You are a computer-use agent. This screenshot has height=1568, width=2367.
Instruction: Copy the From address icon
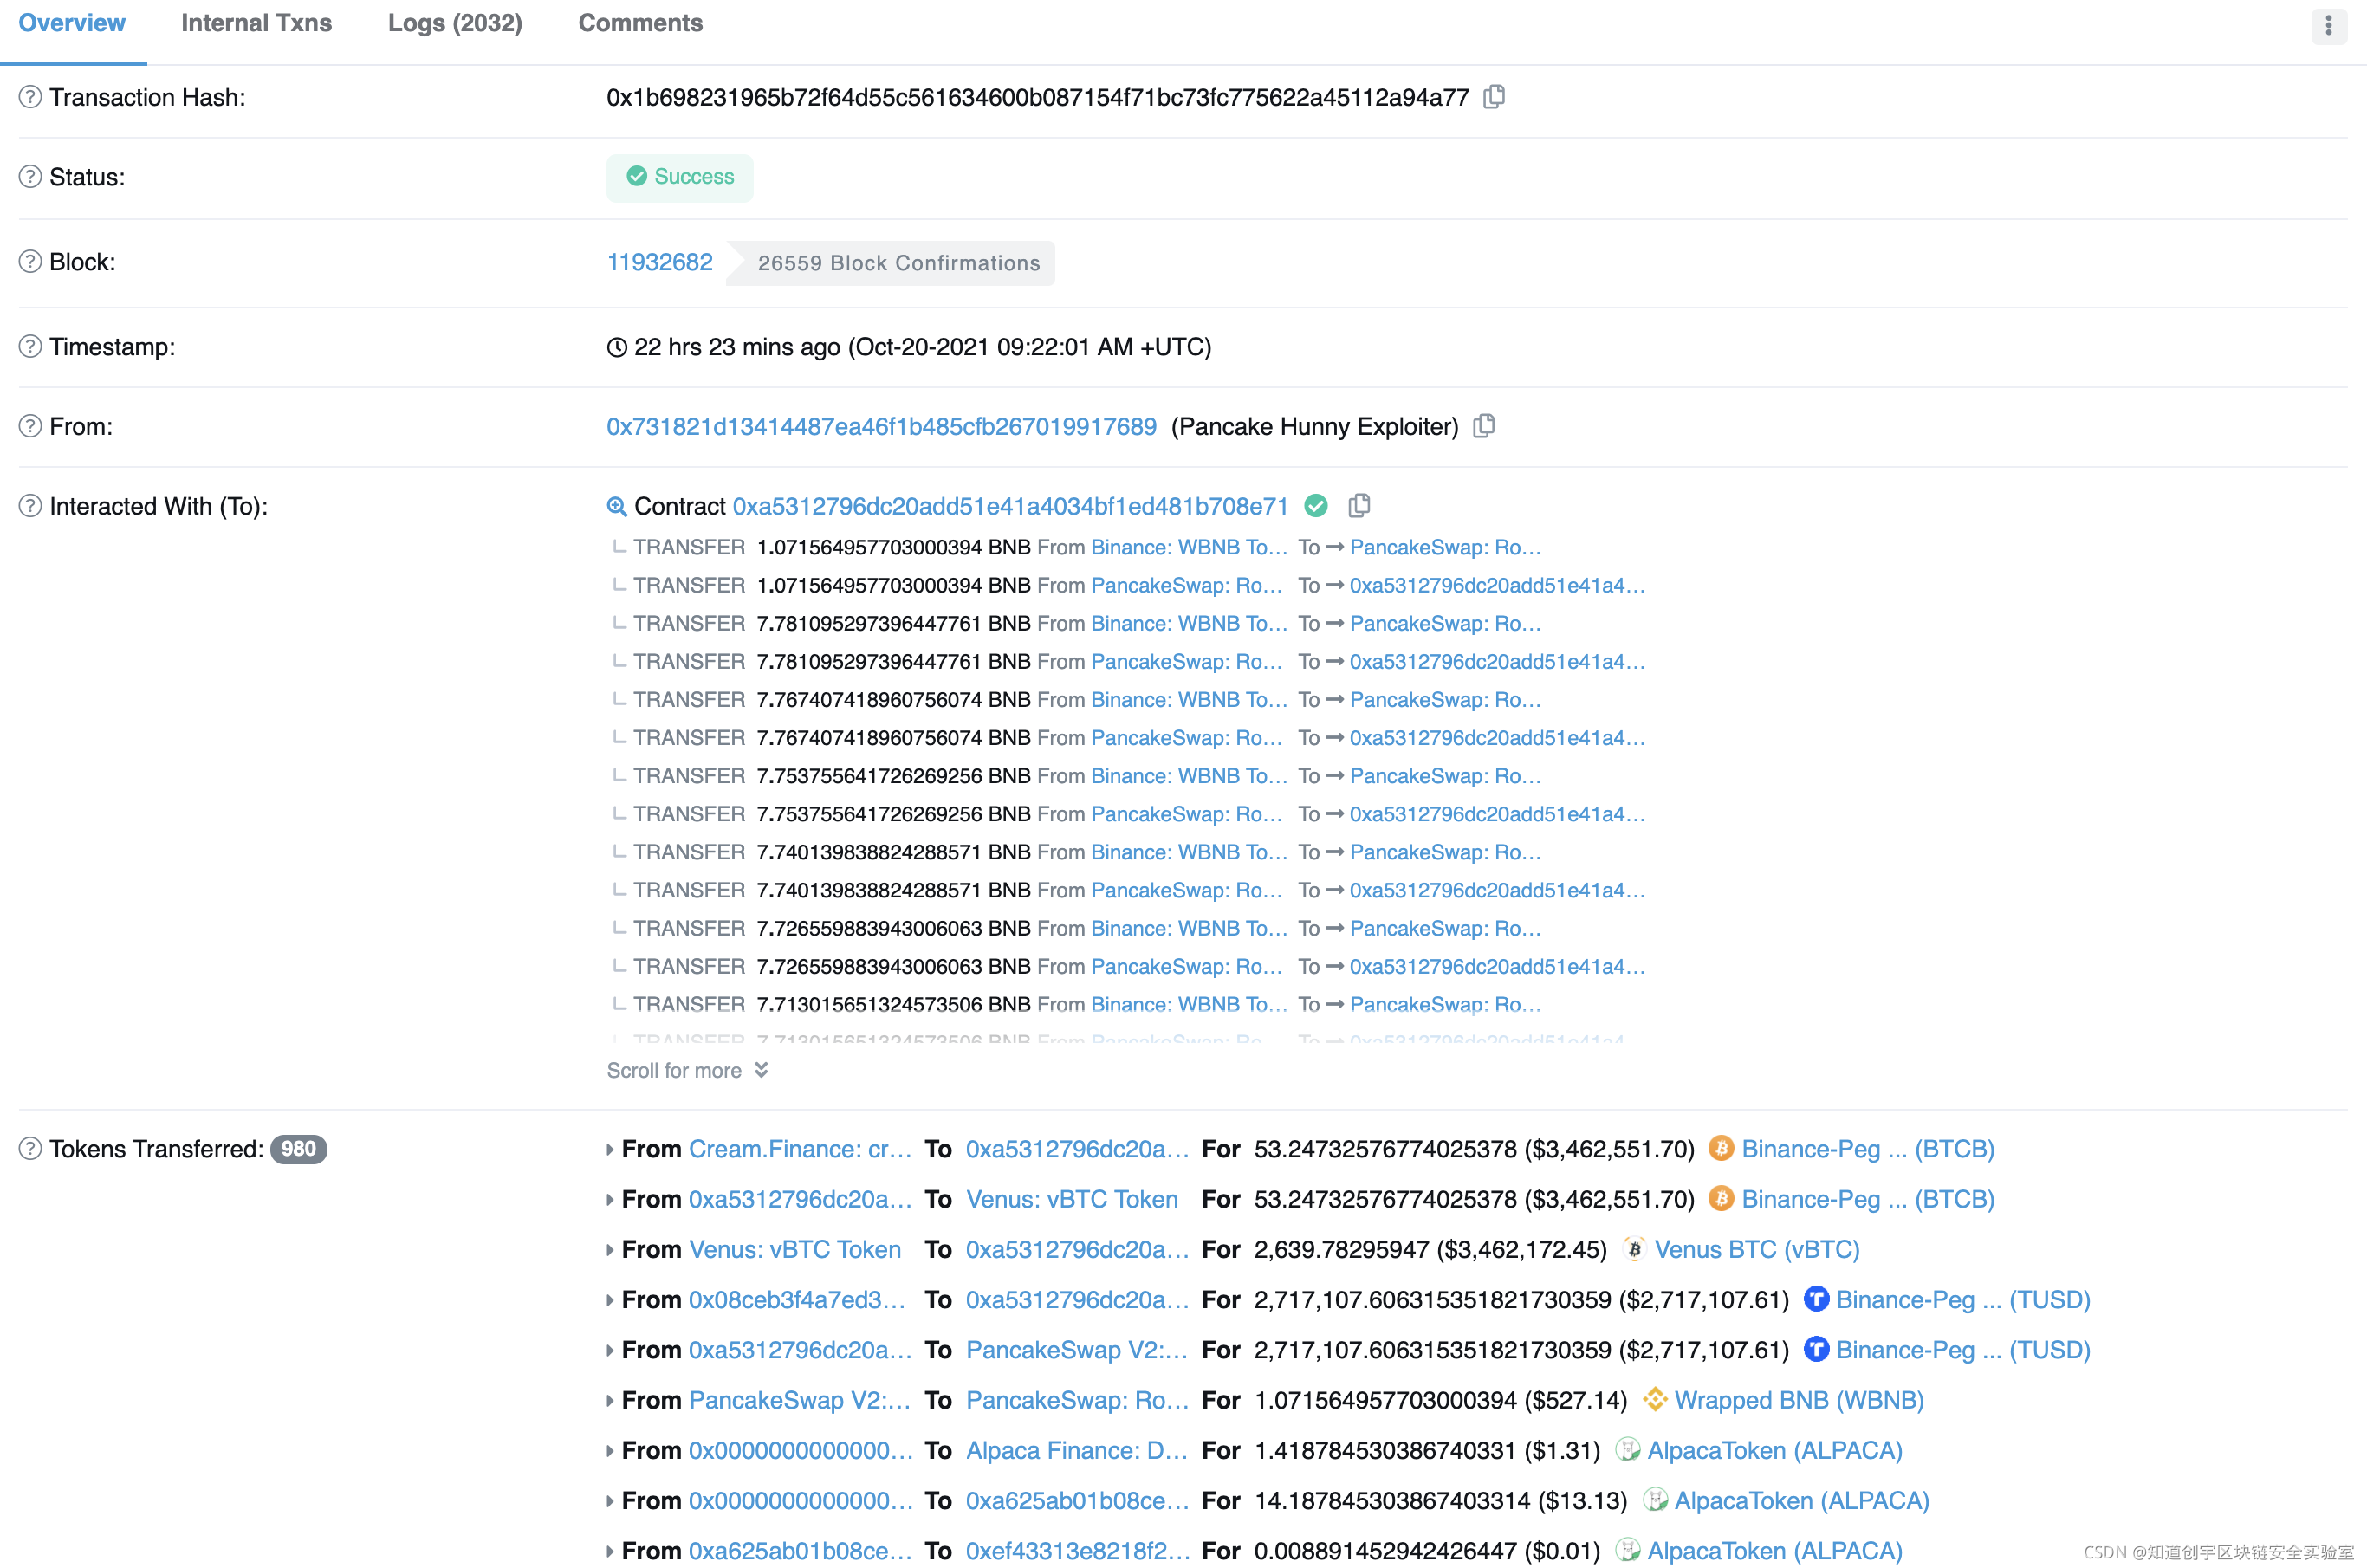click(1484, 426)
